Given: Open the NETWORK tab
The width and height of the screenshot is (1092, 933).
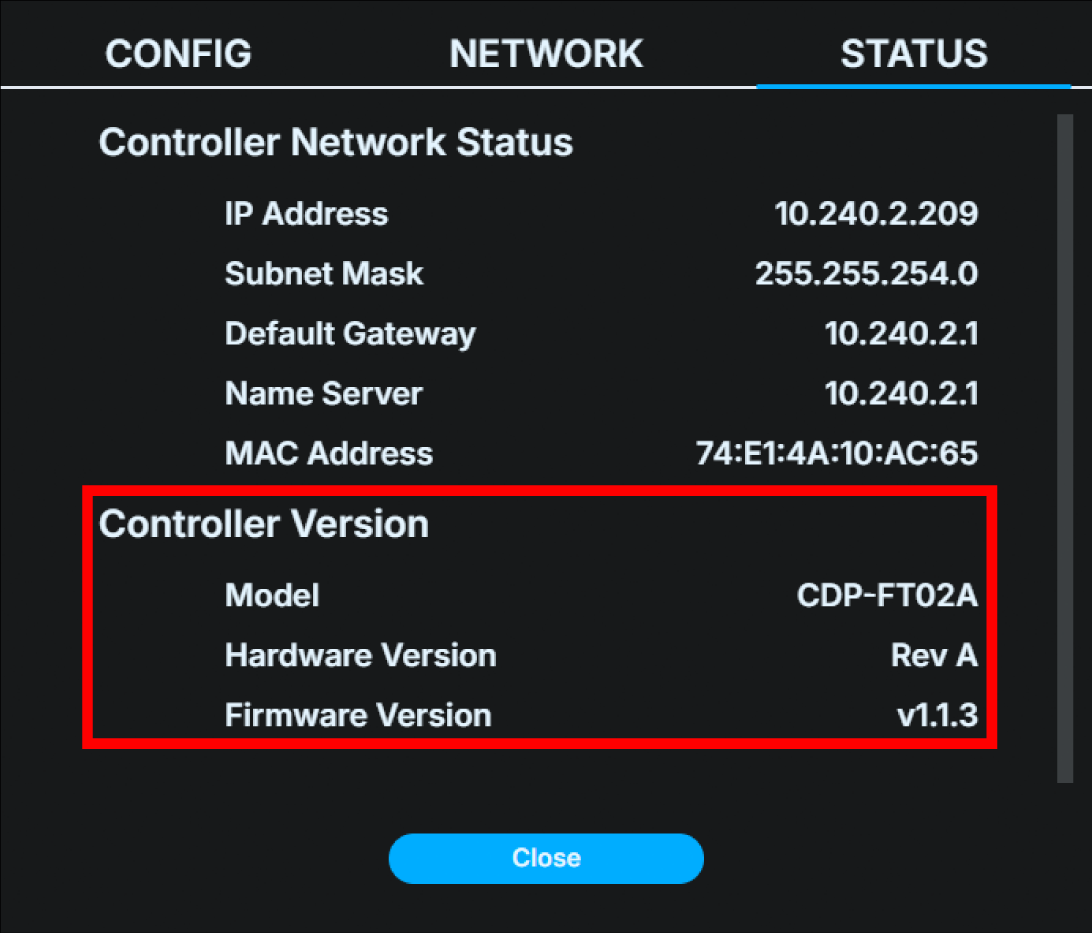Looking at the screenshot, I should pos(546,54).
